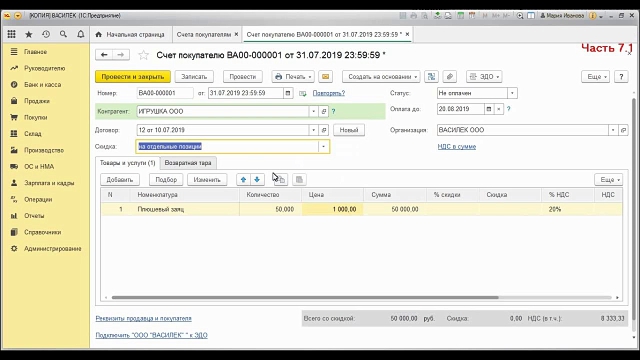Open the sections menu grid icon
This screenshot has height=360, width=640.
[x=11, y=35]
